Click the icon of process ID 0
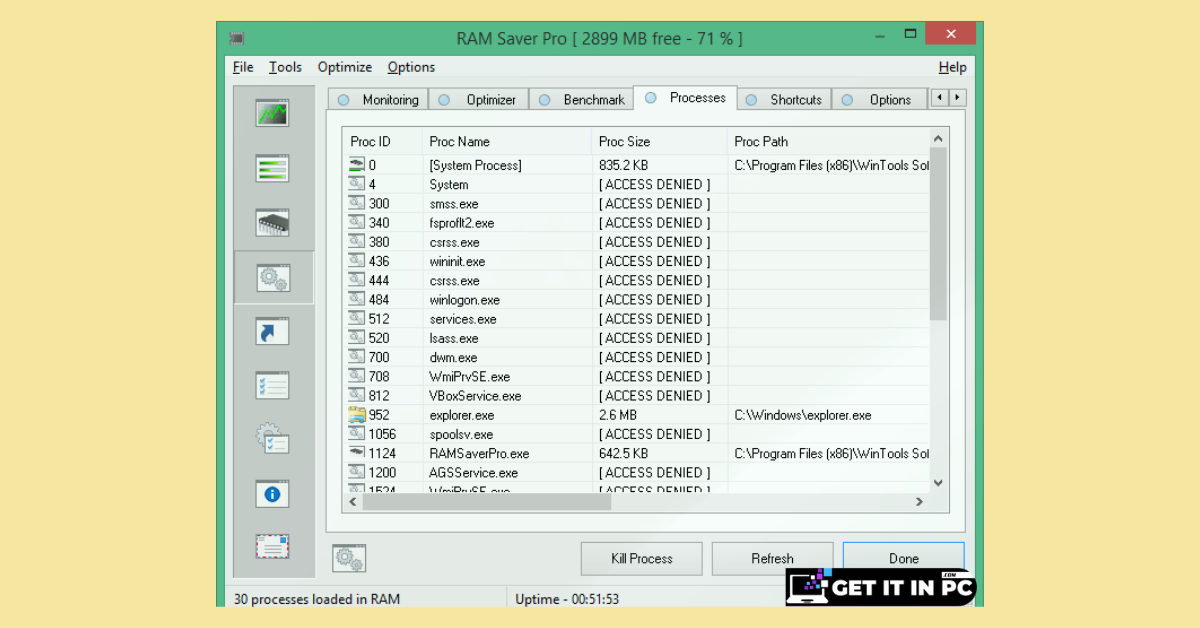Viewport: 1200px width, 628px height. click(x=357, y=165)
